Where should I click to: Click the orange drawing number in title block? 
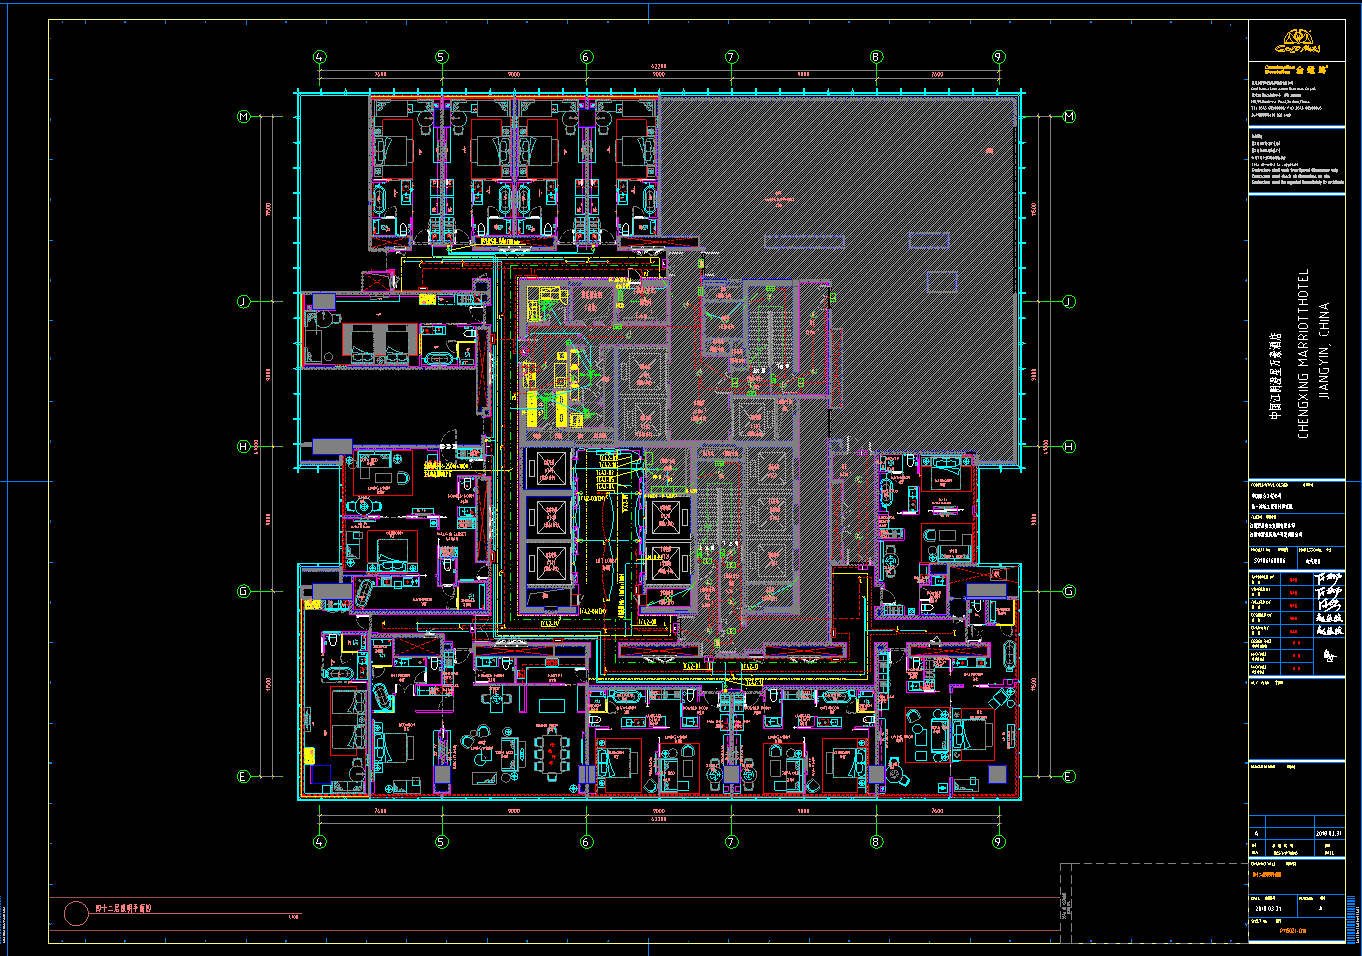coord(1294,932)
